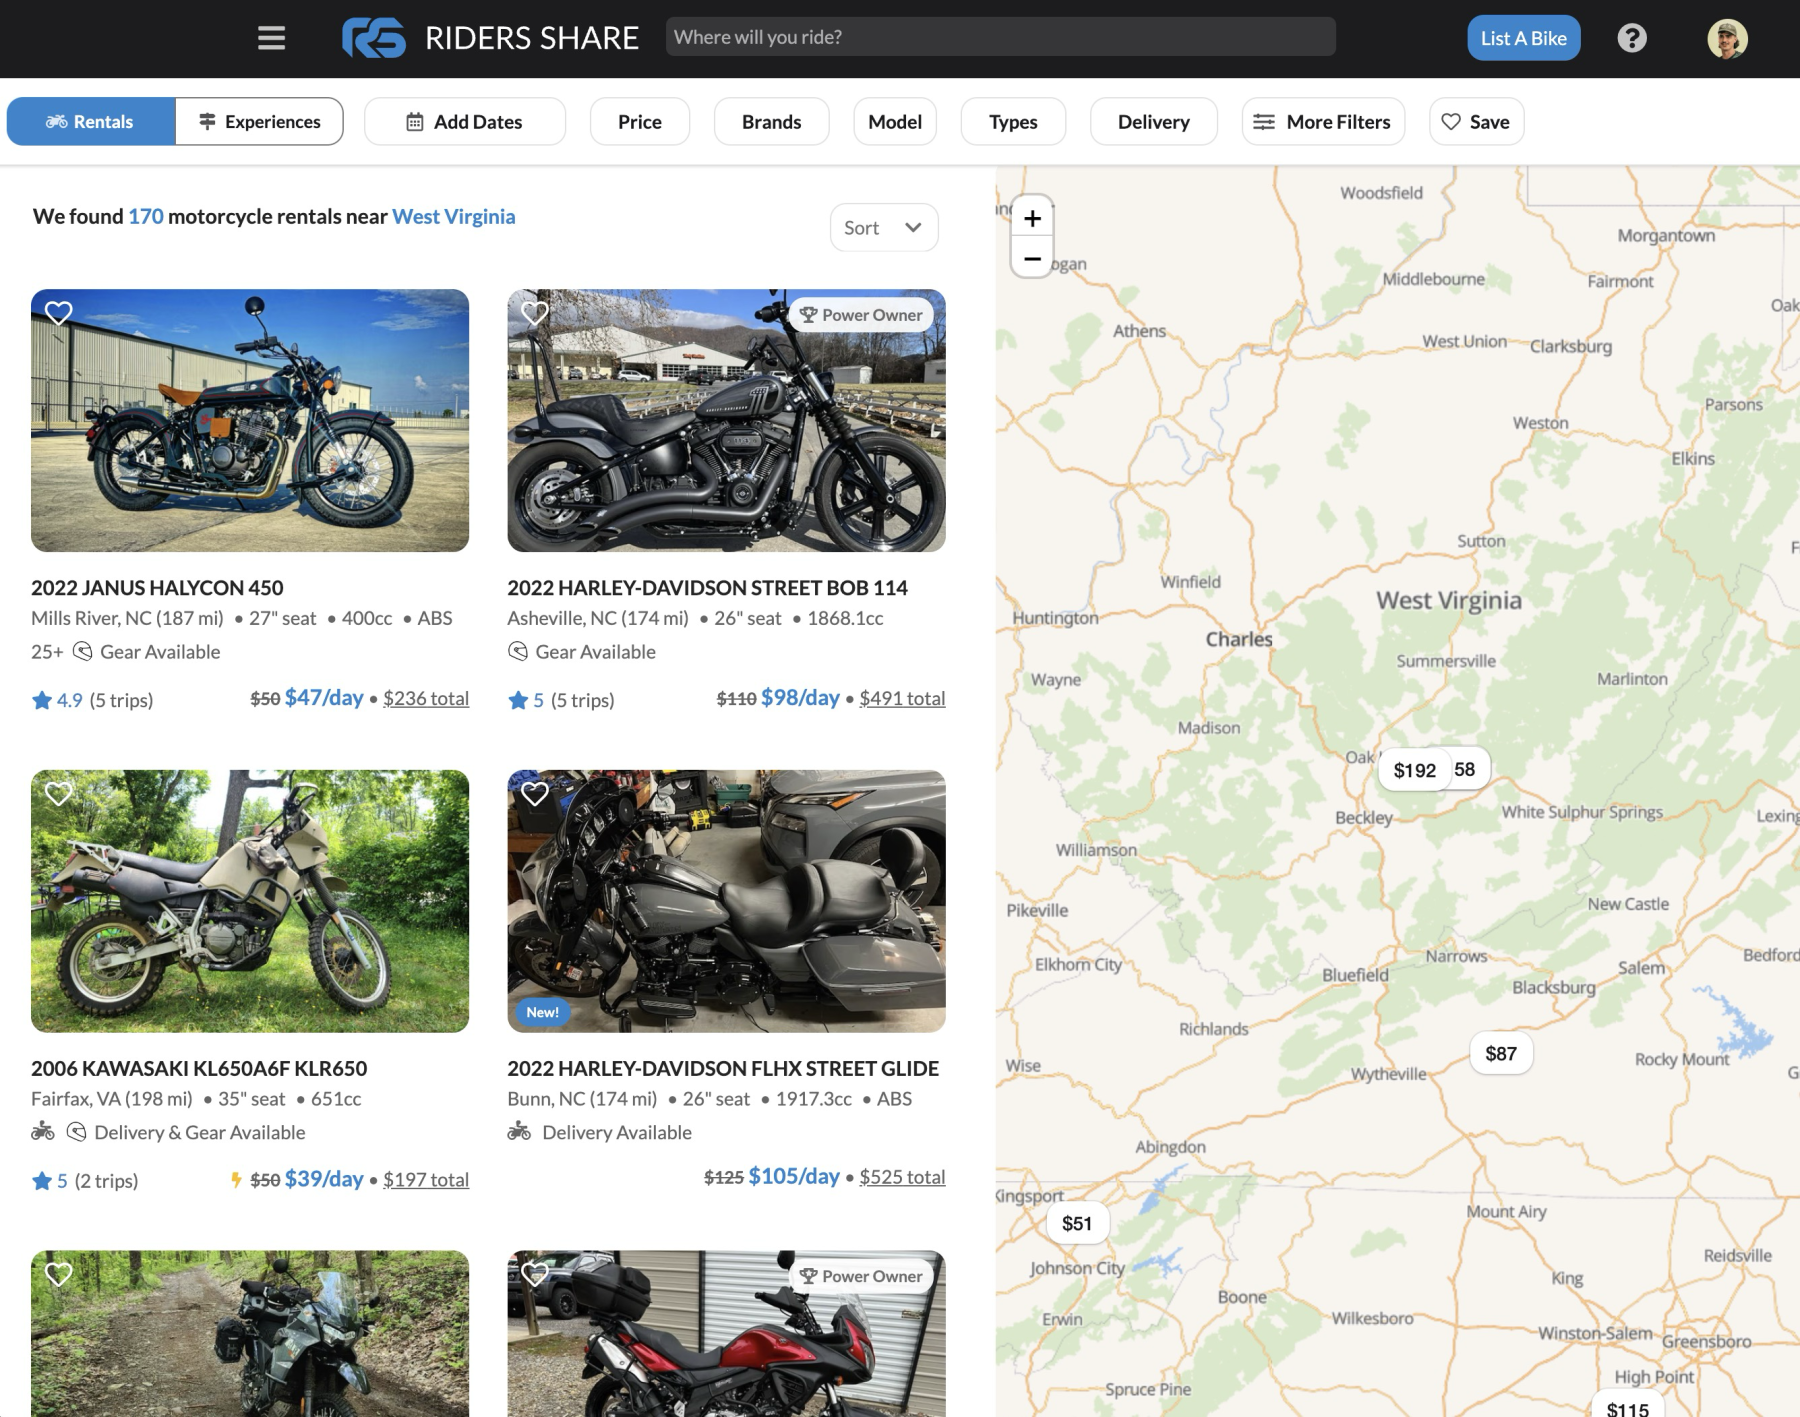The height and width of the screenshot is (1417, 1800).
Task: Open the user profile avatar
Action: tap(1727, 38)
